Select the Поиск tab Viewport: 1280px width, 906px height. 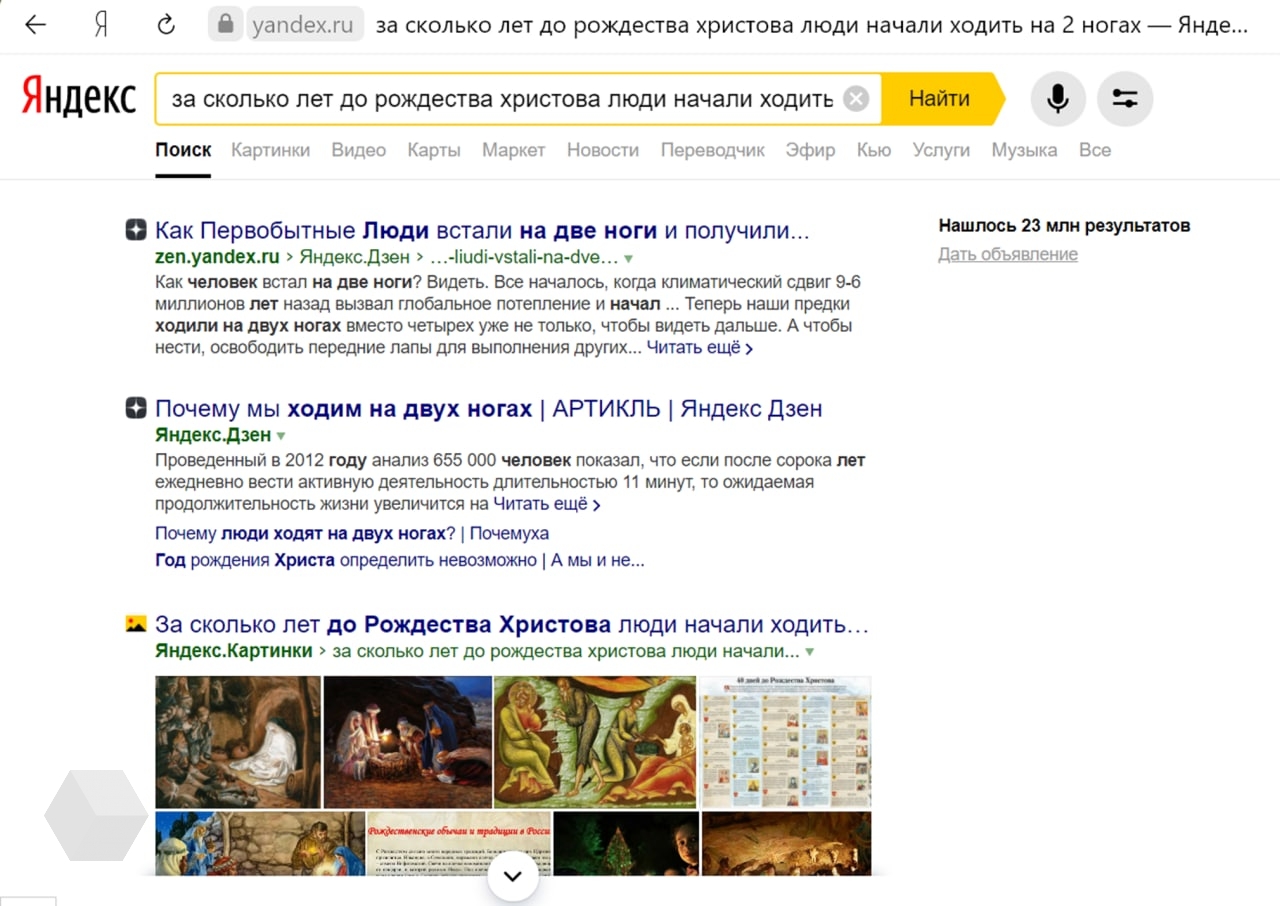coord(183,150)
